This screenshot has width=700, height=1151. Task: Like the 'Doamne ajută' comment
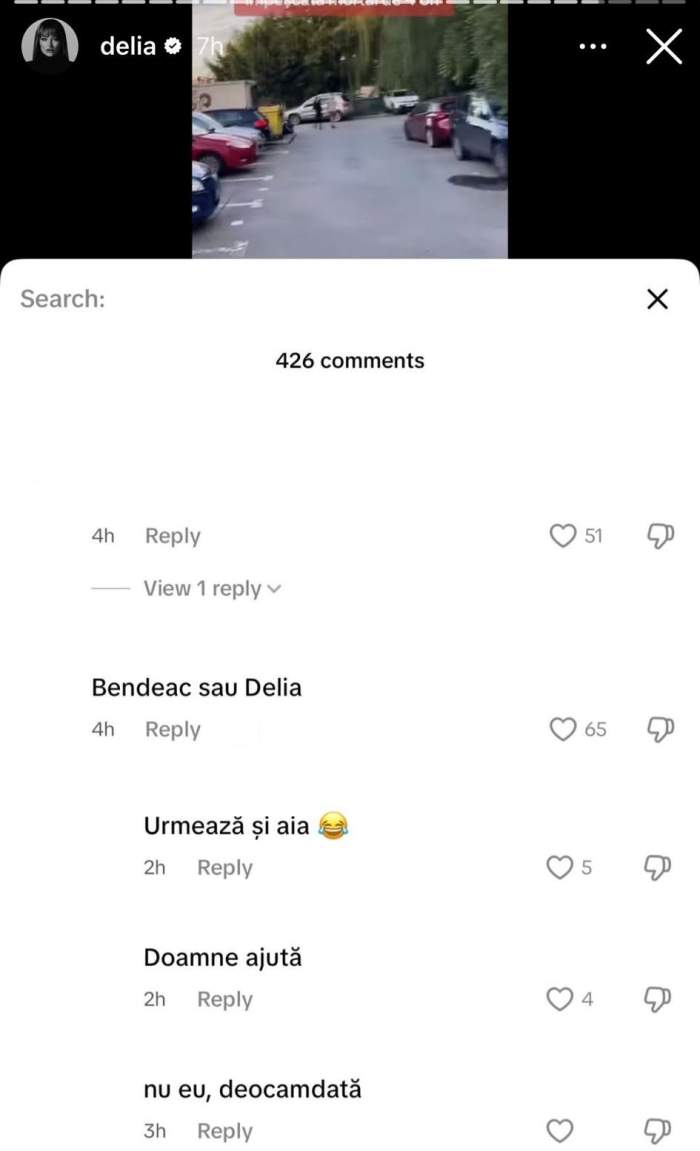pyautogui.click(x=560, y=999)
